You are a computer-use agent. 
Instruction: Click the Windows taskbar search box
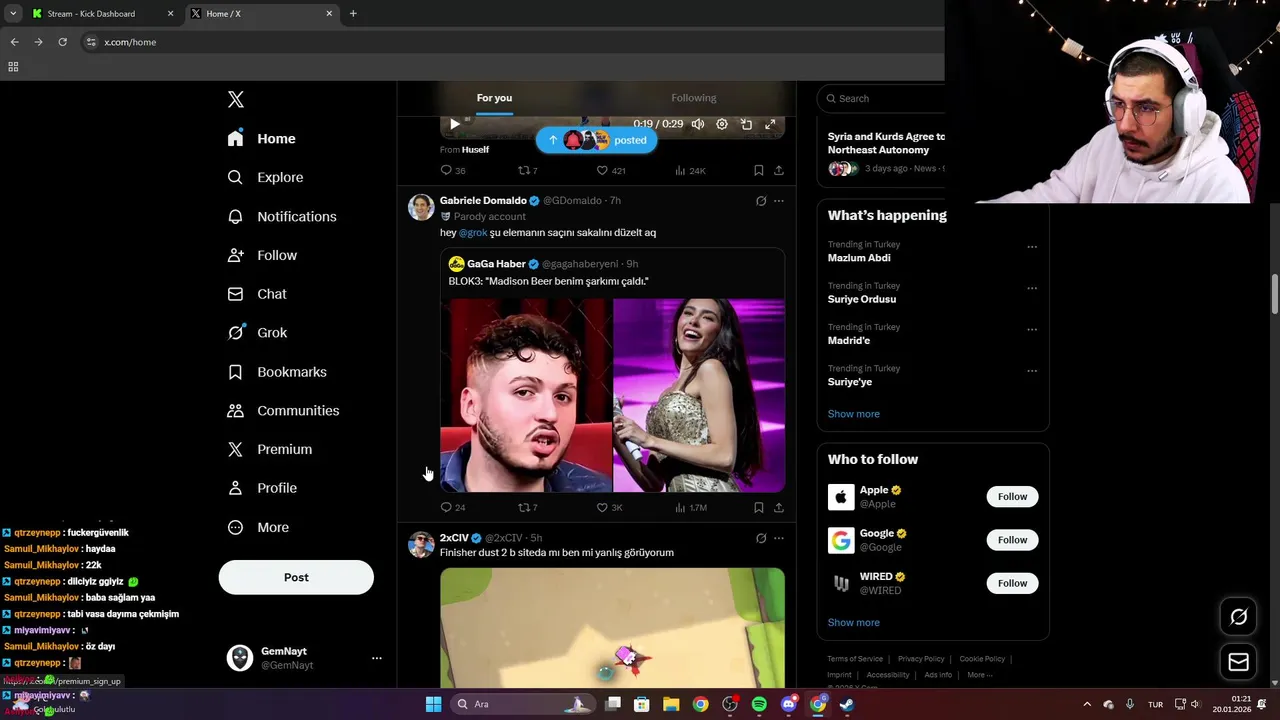[x=523, y=704]
